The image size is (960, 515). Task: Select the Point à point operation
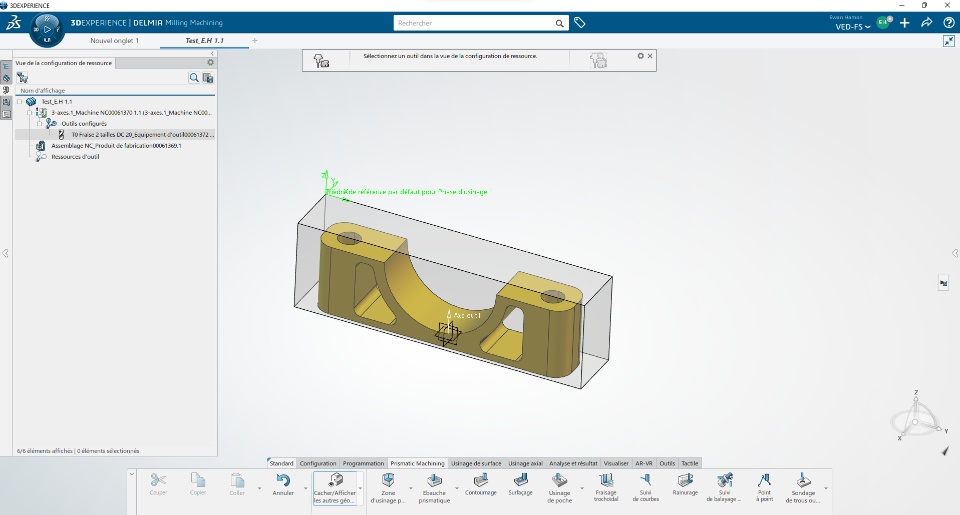(x=764, y=487)
